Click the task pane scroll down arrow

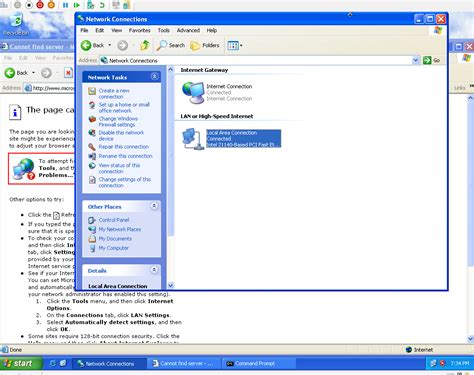pos(171,285)
